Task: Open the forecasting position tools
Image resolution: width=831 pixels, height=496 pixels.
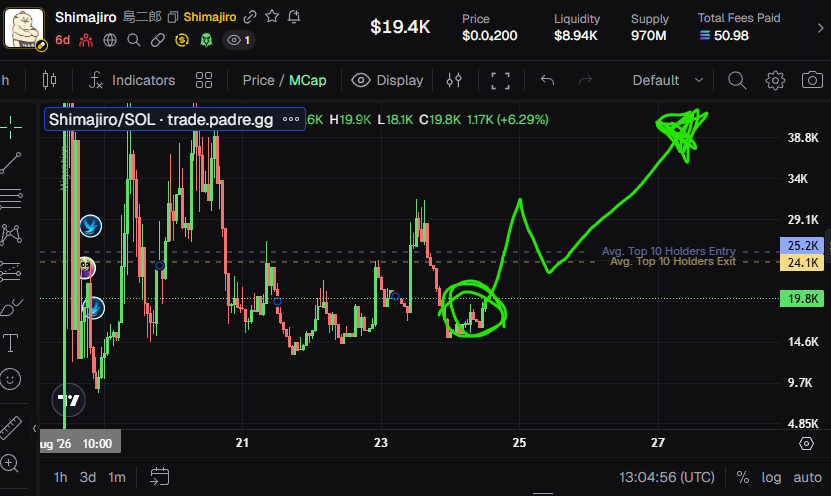Action: click(11, 271)
